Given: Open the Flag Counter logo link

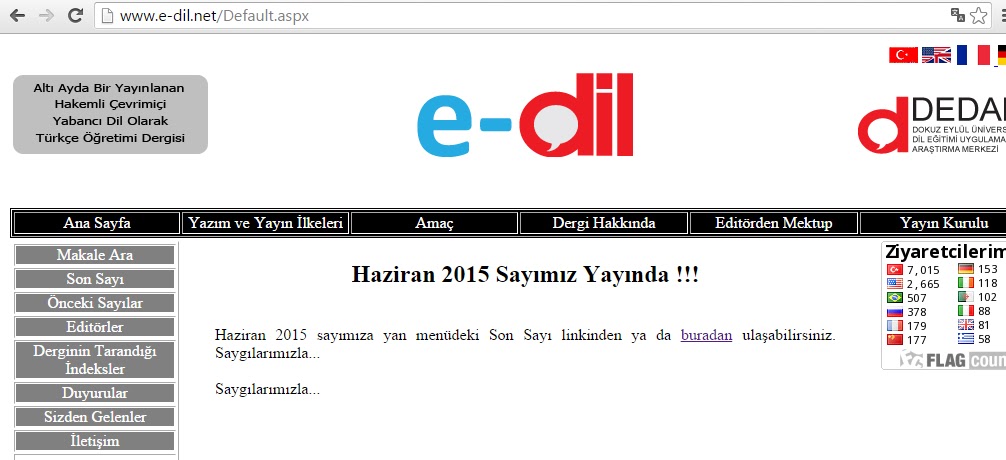Looking at the screenshot, I should [x=952, y=359].
